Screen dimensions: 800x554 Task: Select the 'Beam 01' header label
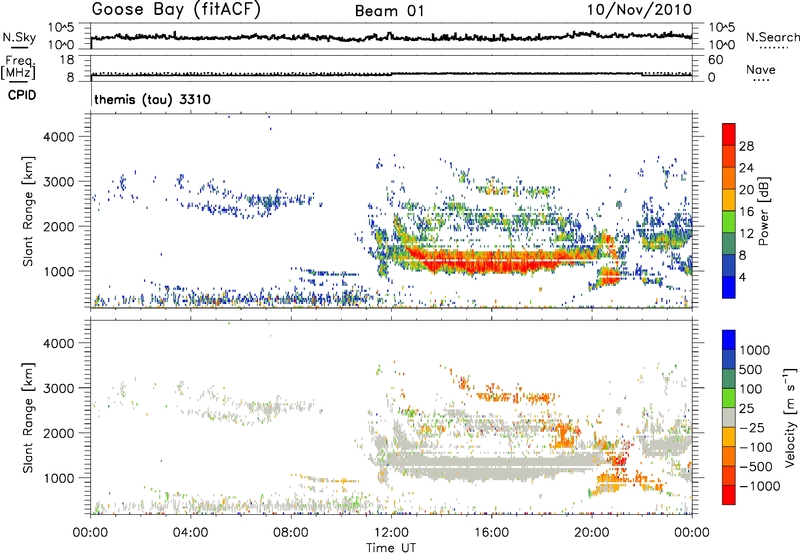(x=390, y=11)
